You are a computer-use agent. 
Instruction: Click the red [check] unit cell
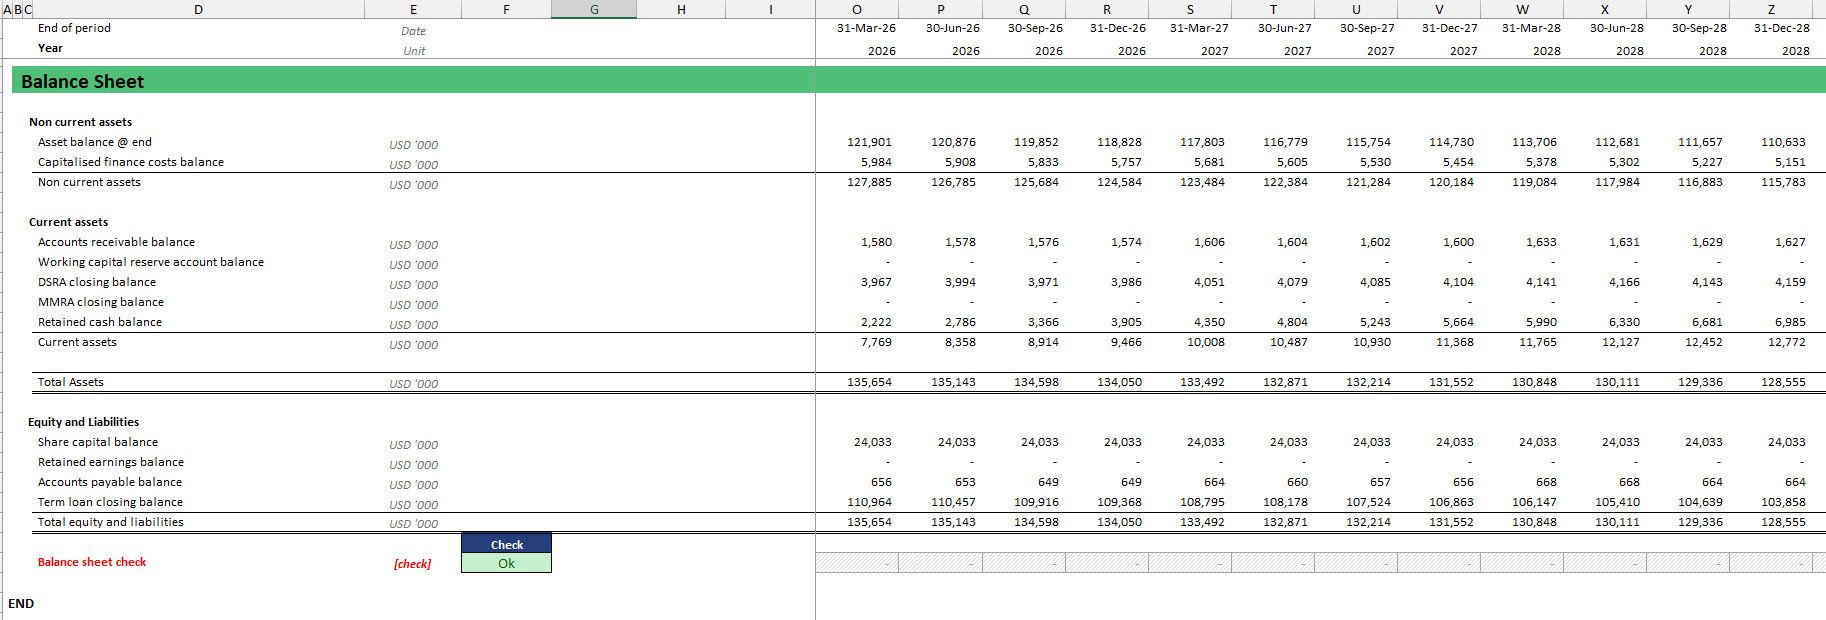412,564
